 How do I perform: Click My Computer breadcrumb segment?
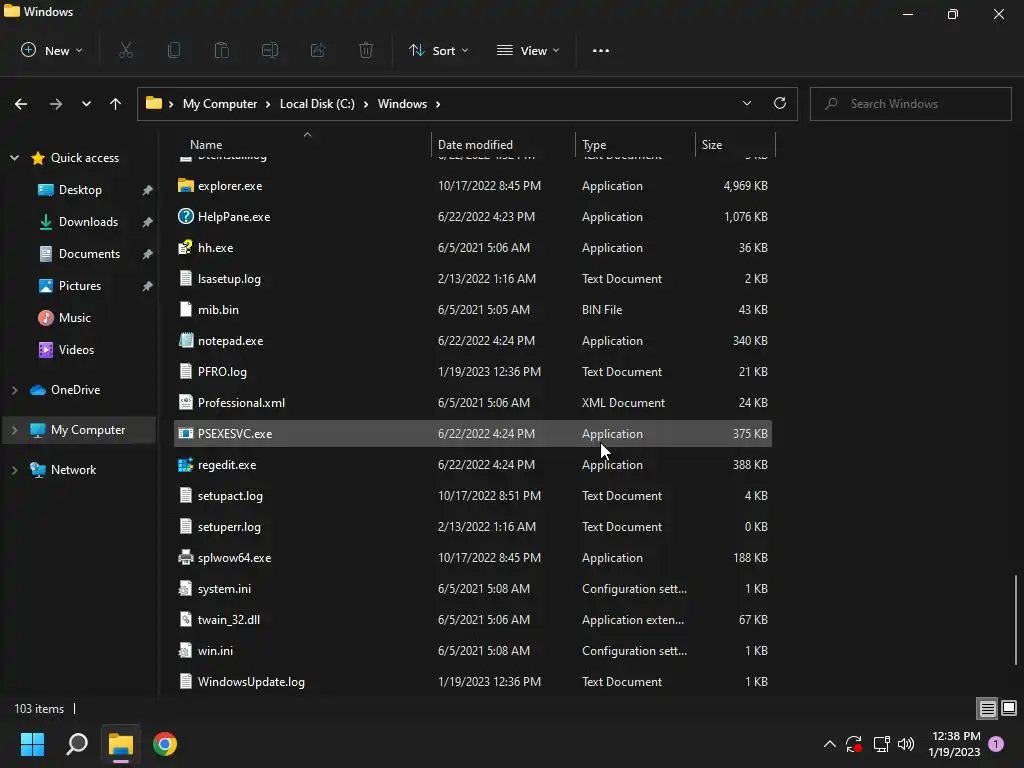(x=220, y=104)
